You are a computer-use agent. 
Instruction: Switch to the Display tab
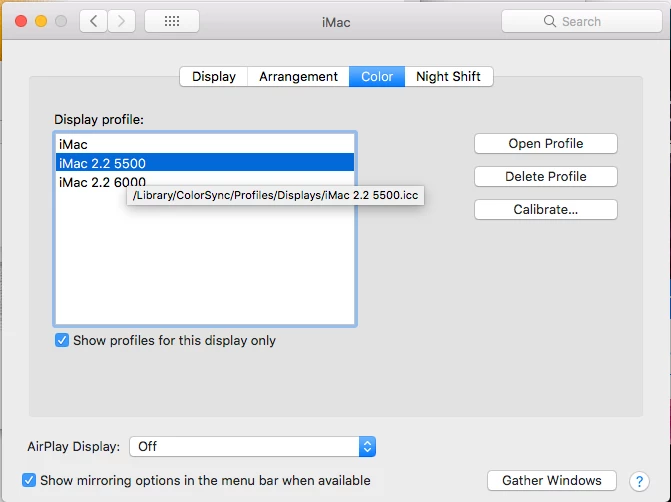coord(214,77)
